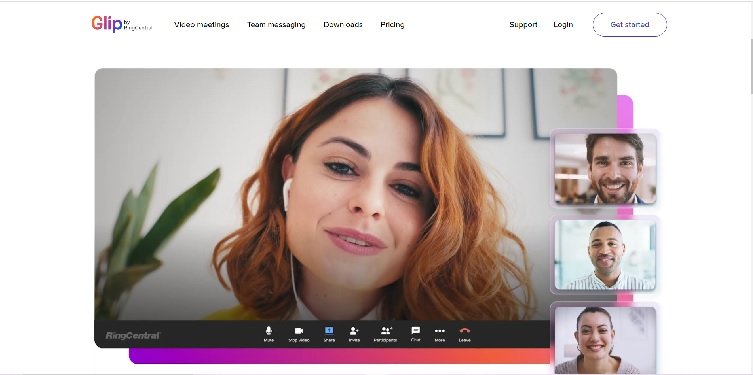This screenshot has height=375, width=753.
Task: Open the Video meetings menu item
Action: coord(201,24)
